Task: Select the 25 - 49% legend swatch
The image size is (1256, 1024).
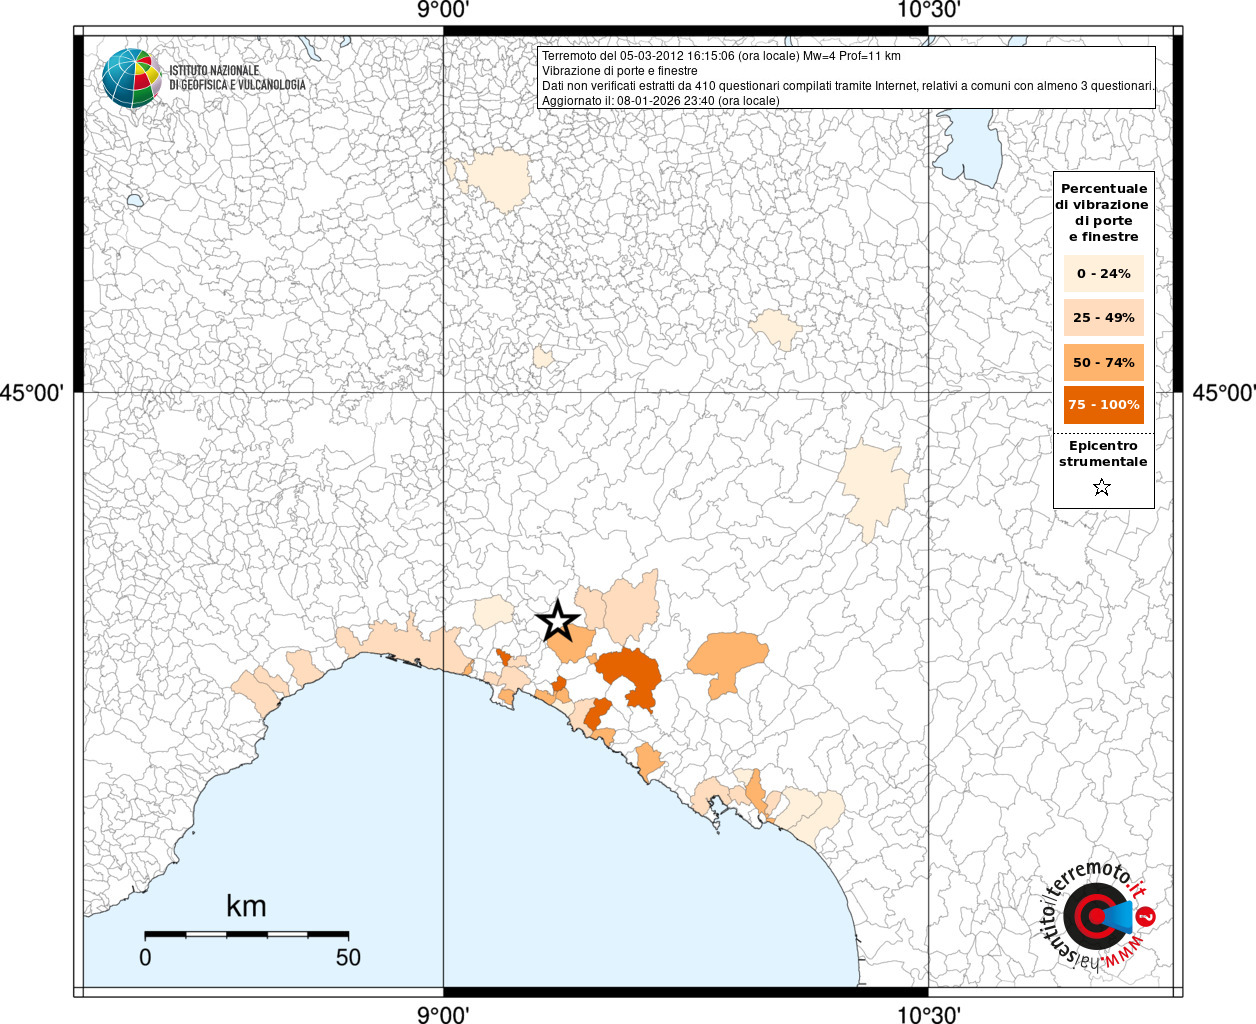Action: 1103,317
